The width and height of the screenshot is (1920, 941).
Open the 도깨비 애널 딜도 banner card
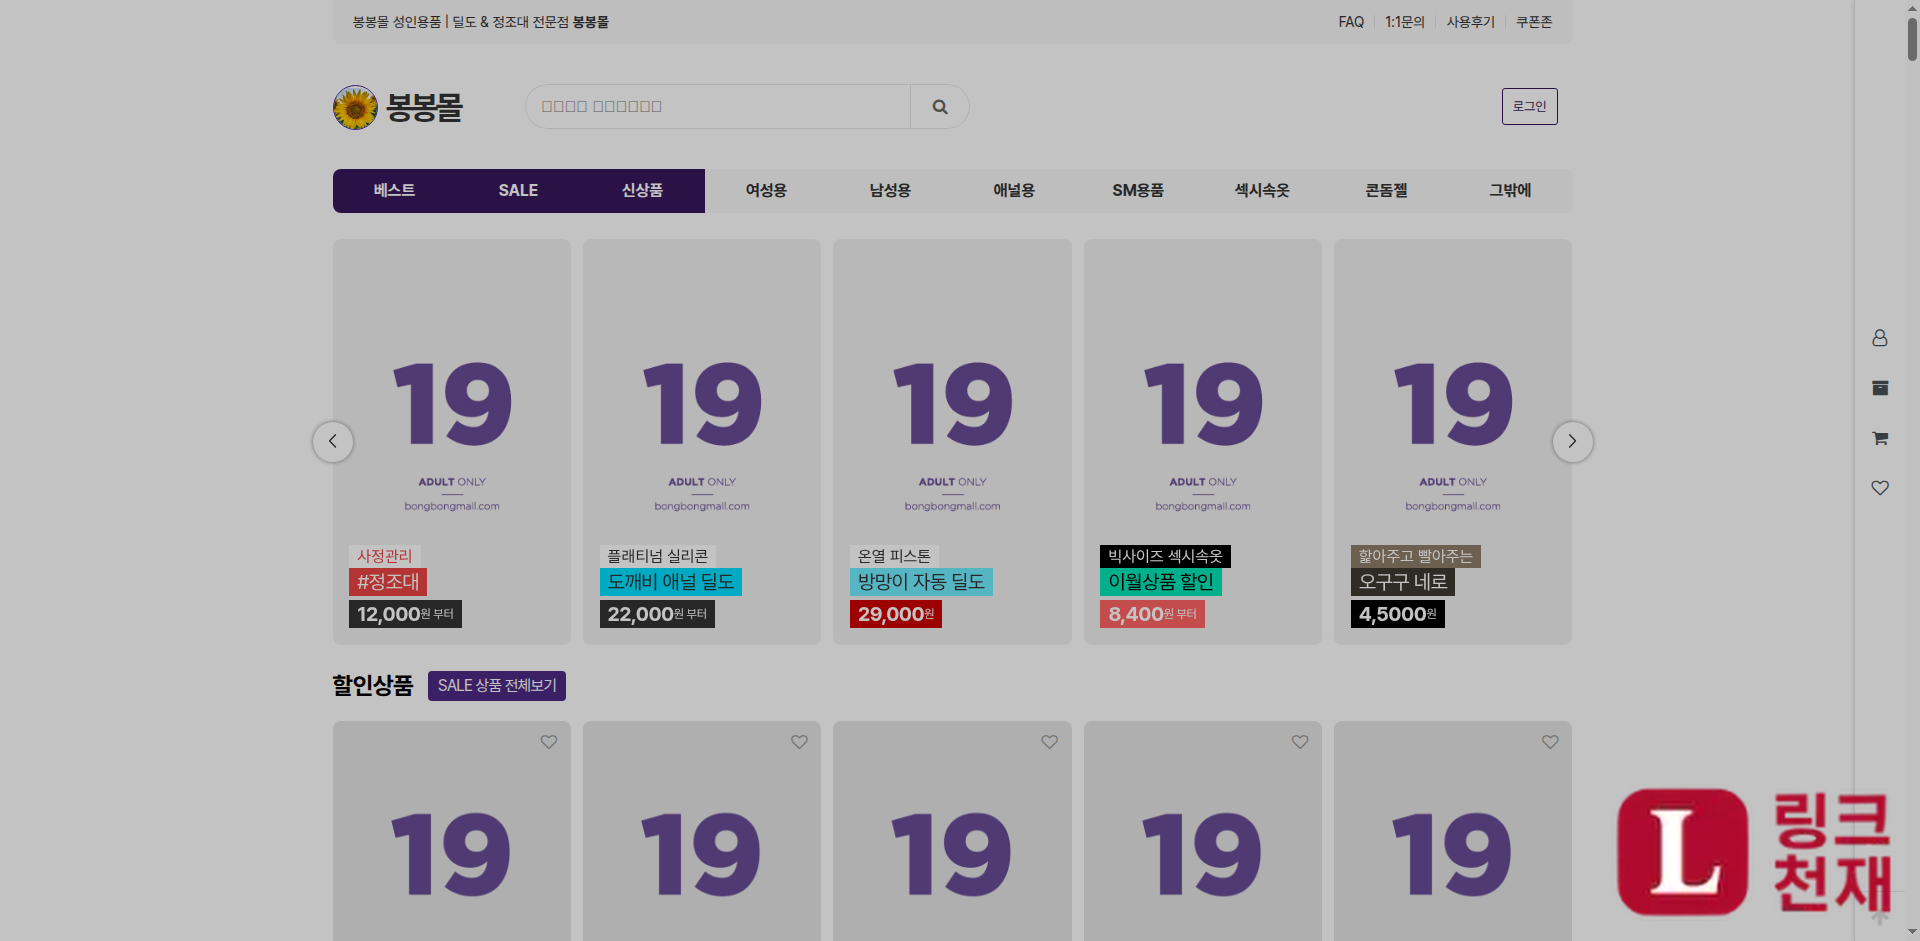(x=702, y=442)
